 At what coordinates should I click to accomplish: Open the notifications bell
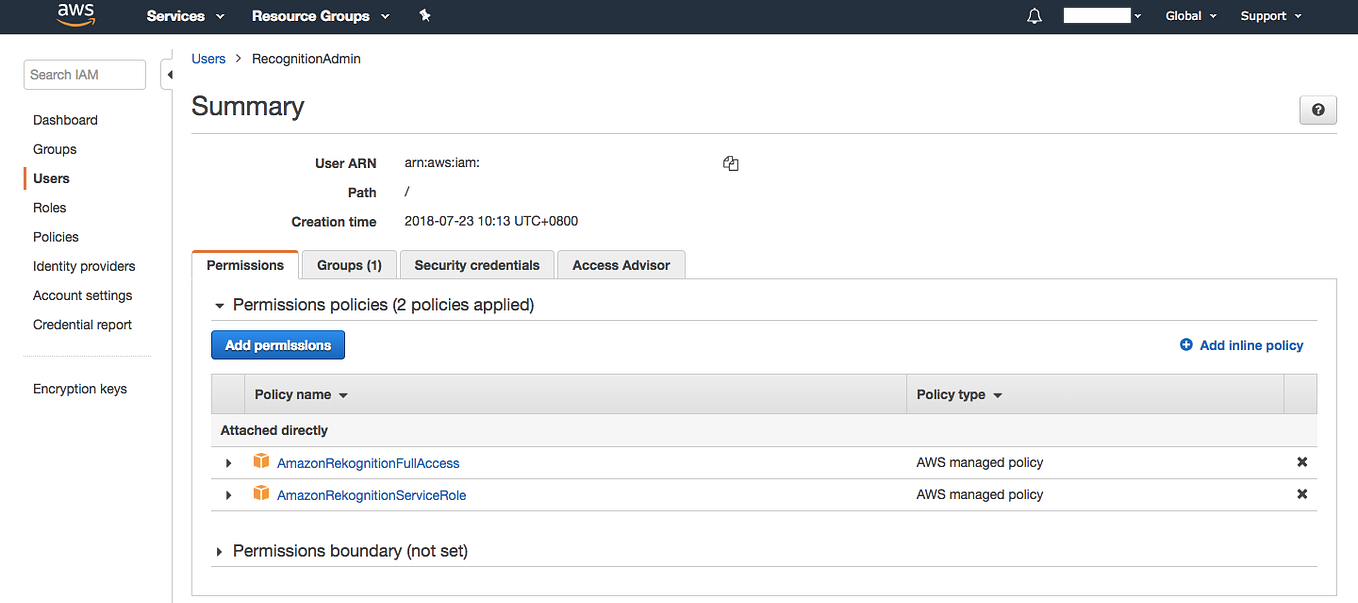[x=1035, y=16]
